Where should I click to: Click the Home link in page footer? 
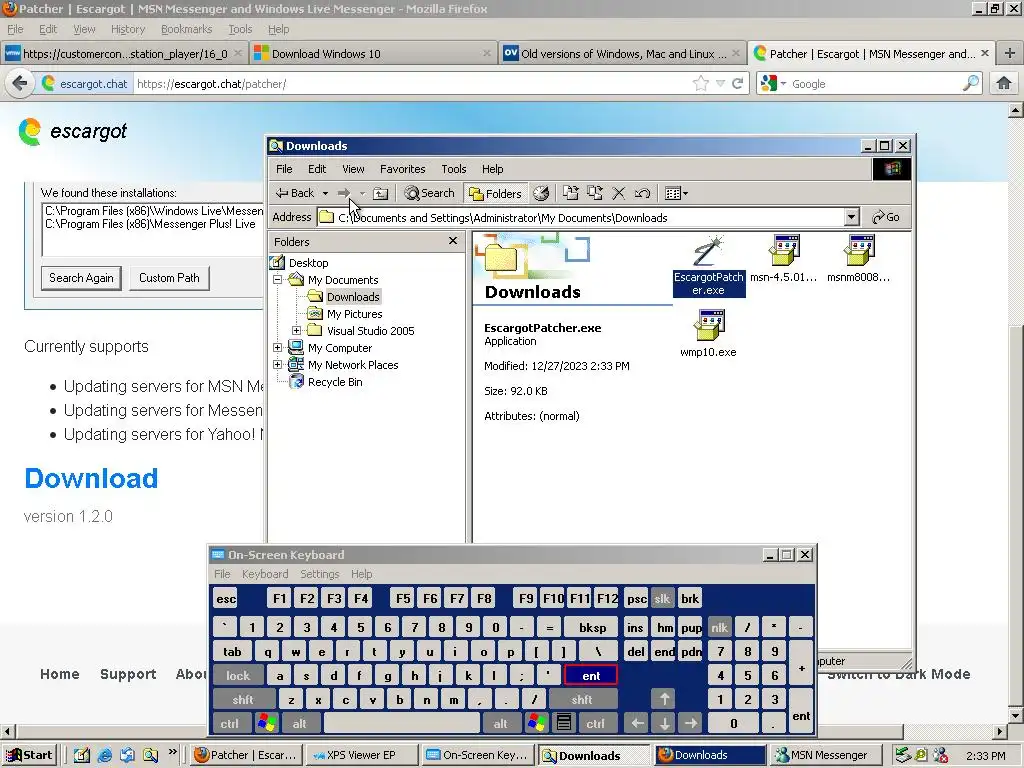(59, 674)
